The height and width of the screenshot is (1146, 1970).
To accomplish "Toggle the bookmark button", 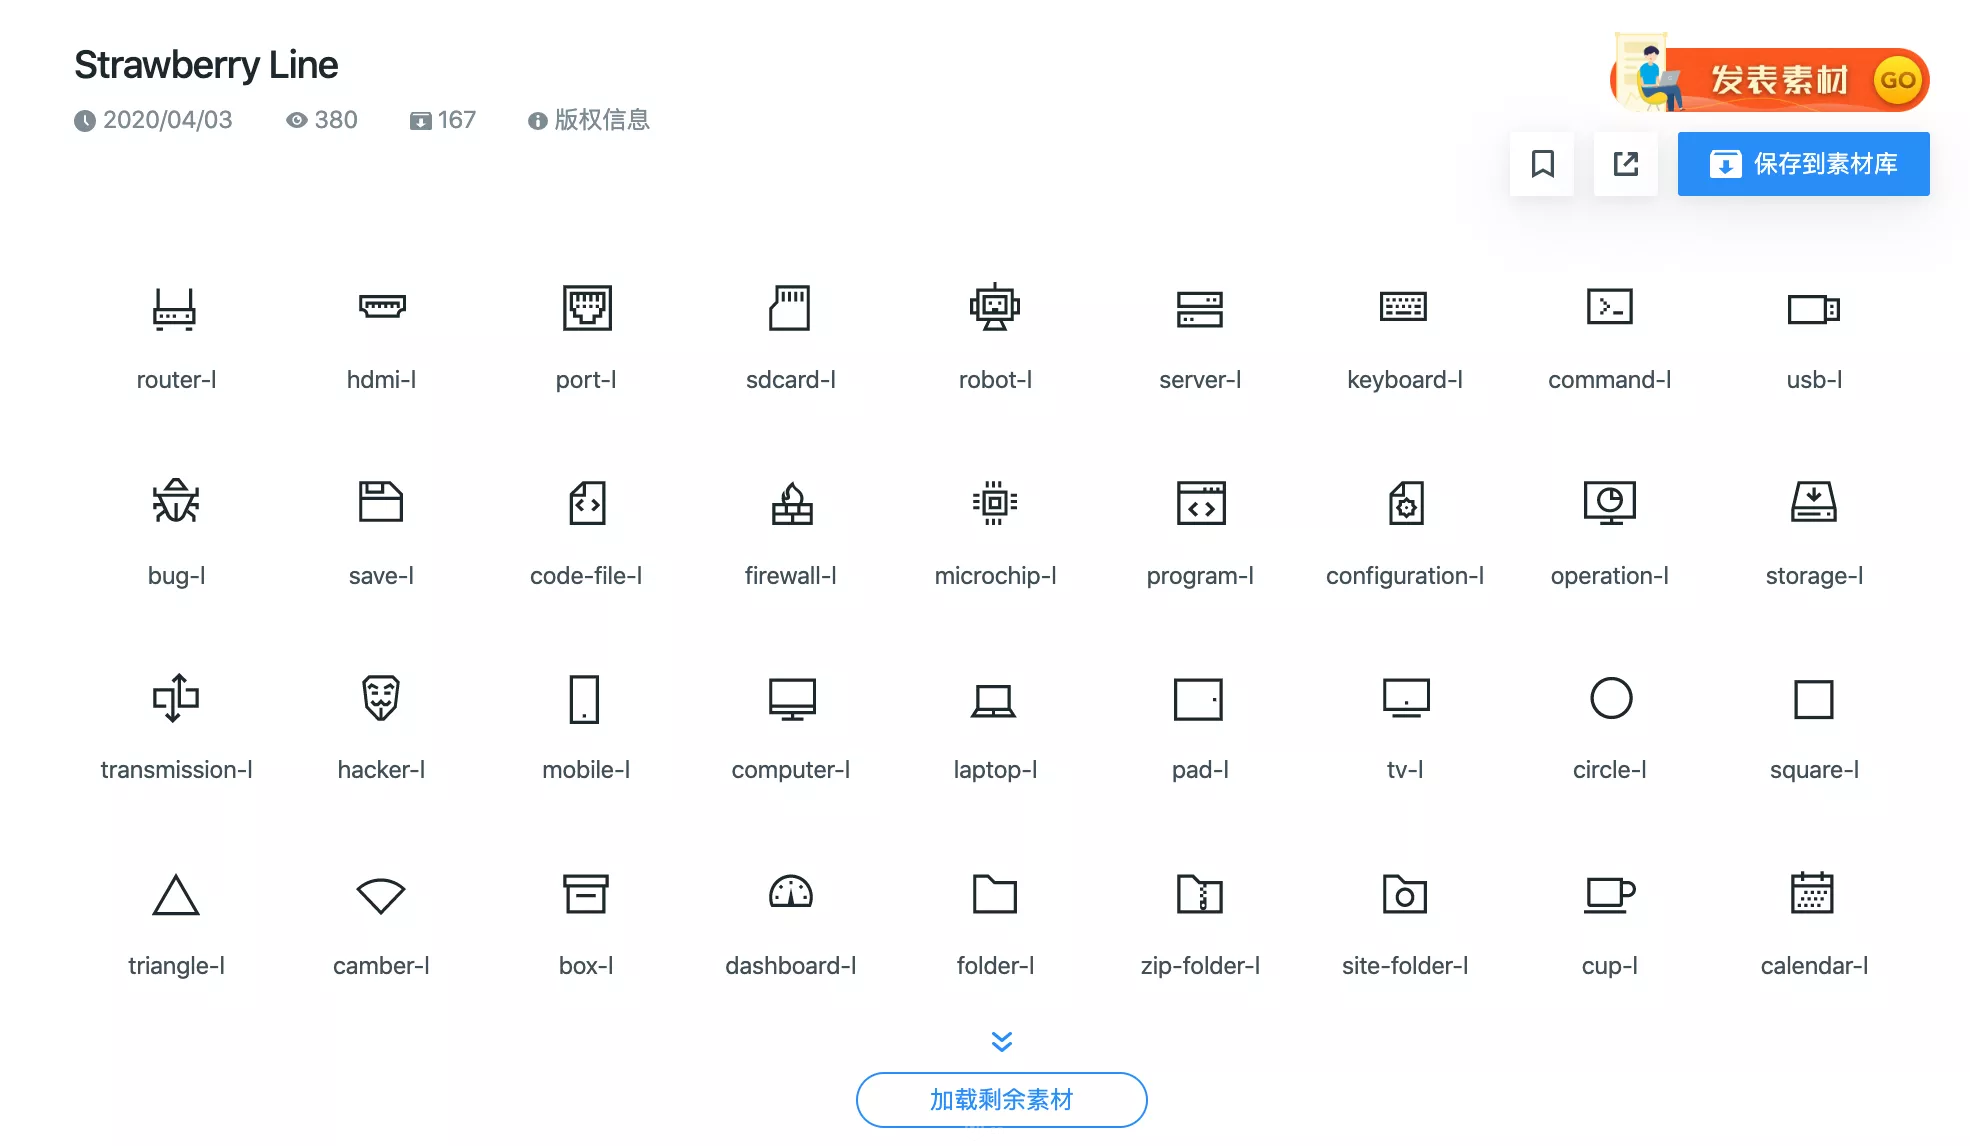I will click(x=1542, y=164).
